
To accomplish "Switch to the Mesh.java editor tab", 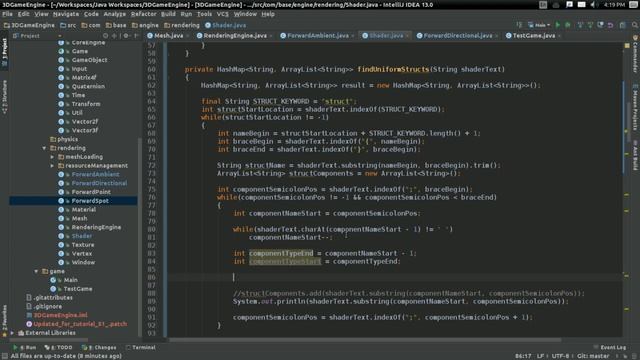I will [x=169, y=36].
